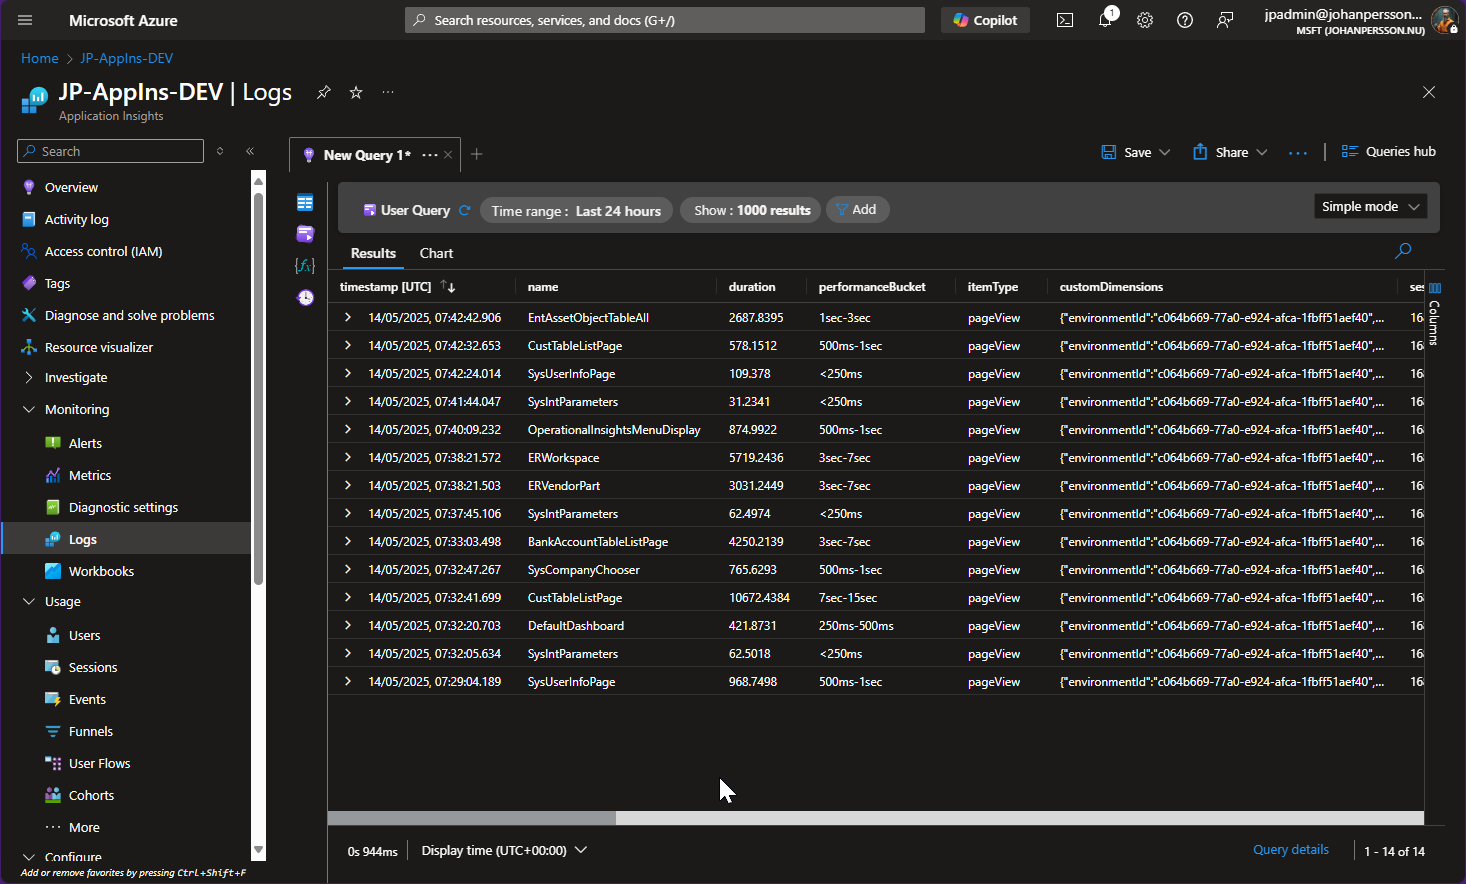The width and height of the screenshot is (1466, 884).
Task: Open Queries hub
Action: [1388, 151]
